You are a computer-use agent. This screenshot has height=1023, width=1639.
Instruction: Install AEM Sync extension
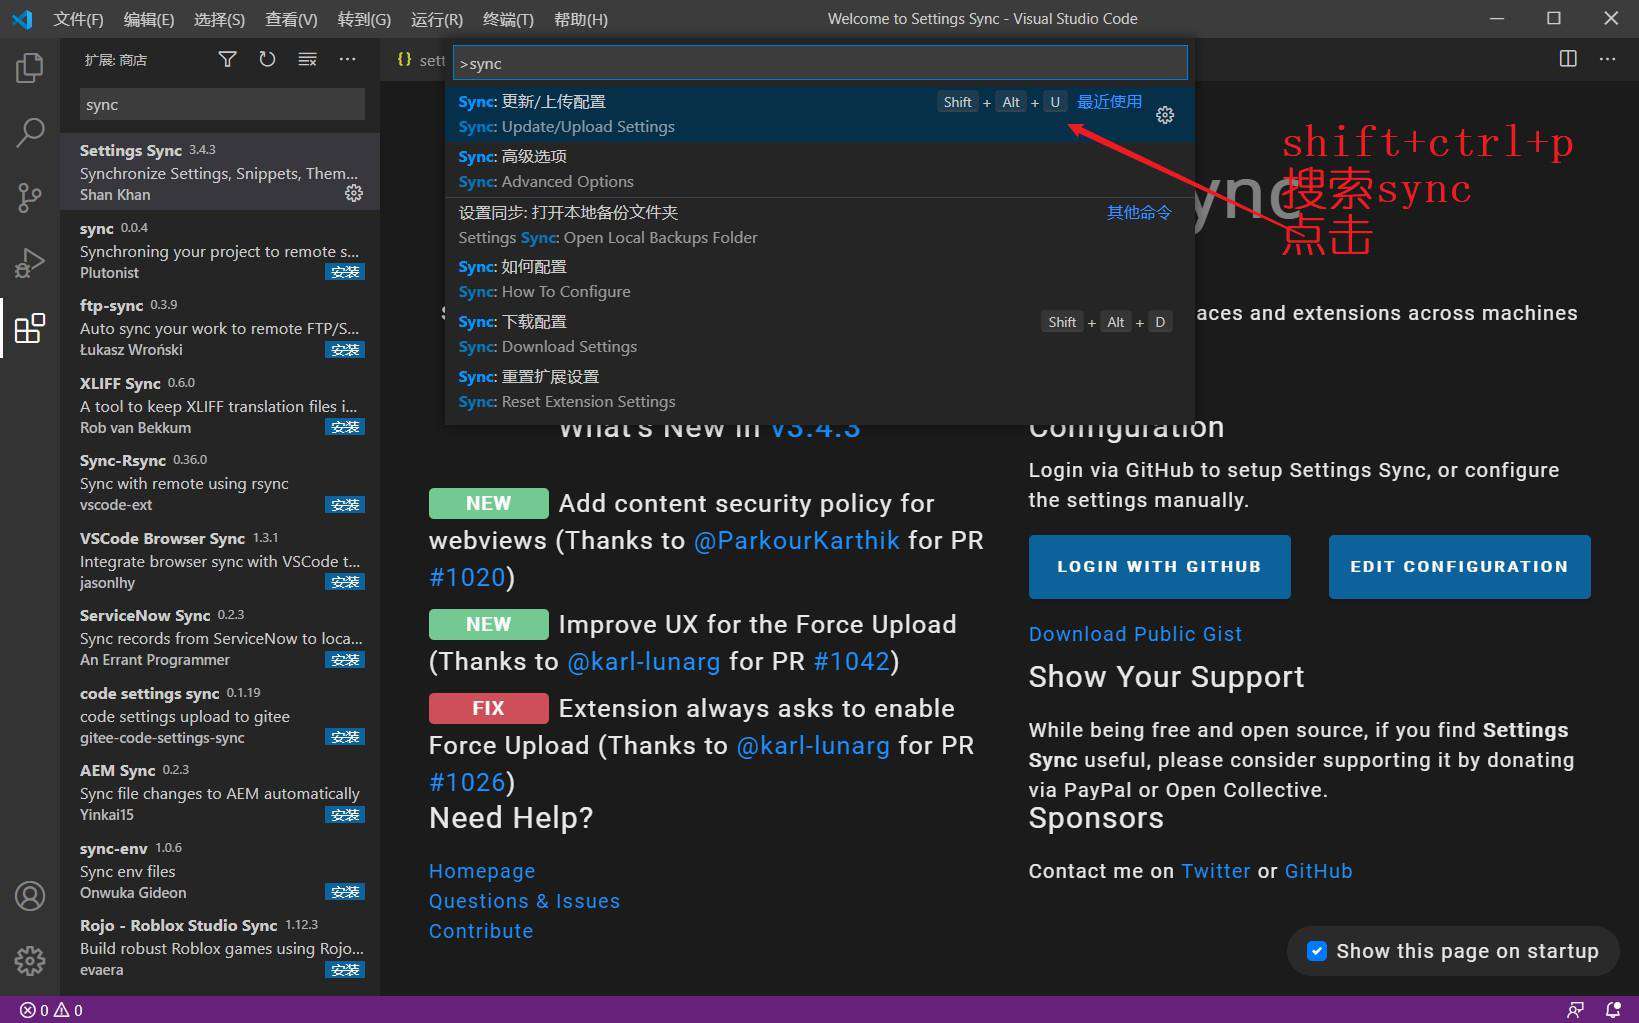coord(345,815)
